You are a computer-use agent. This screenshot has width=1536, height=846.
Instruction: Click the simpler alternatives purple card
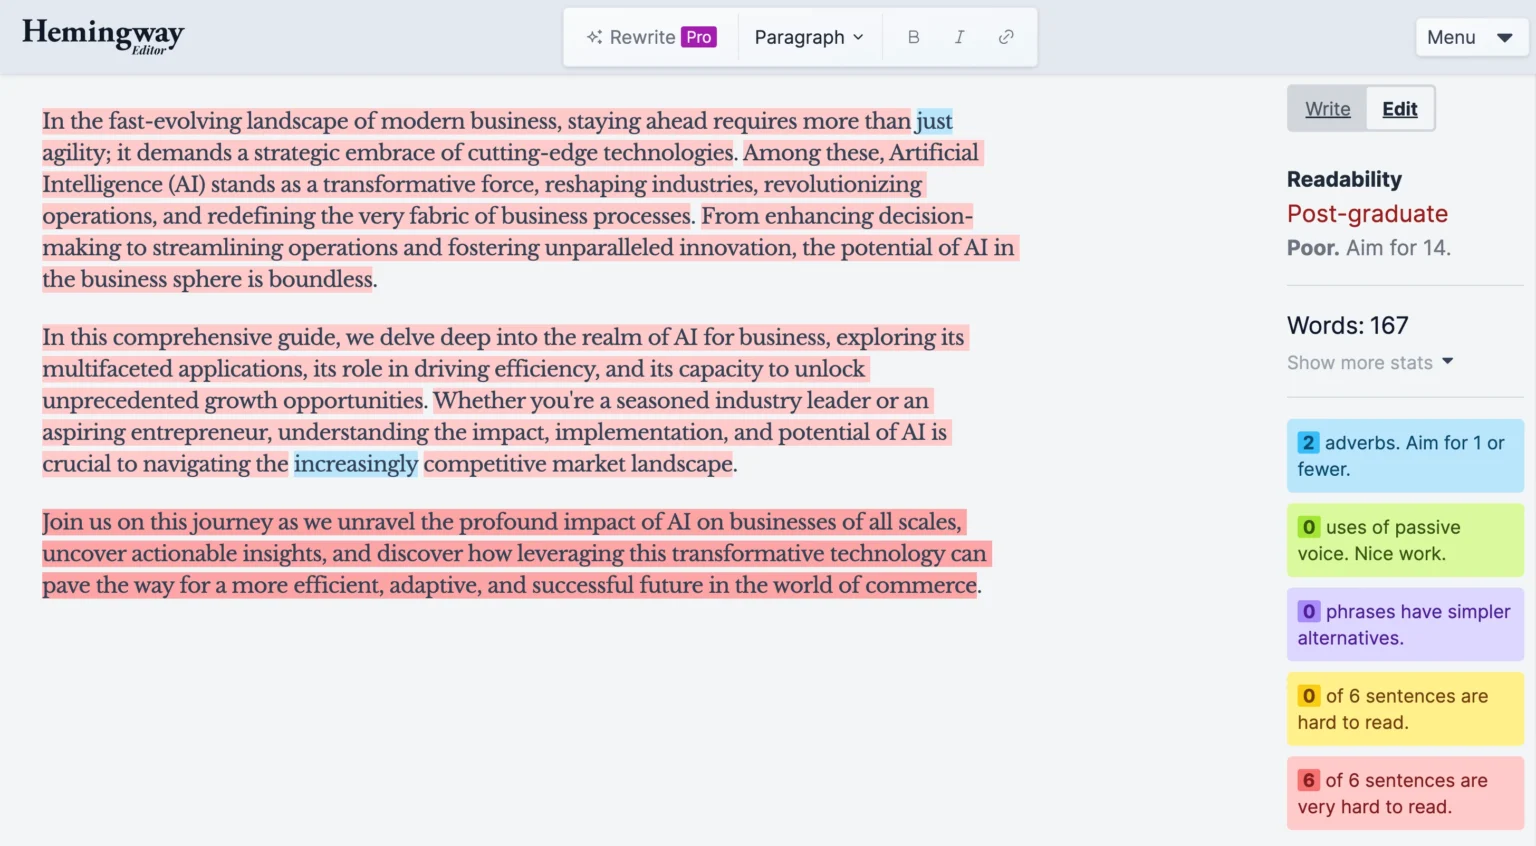1405,625
